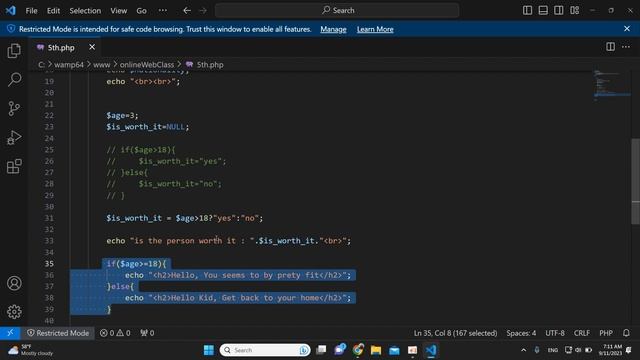
Task: Click the wamp64 breadcrumb
Action: click(x=69, y=64)
